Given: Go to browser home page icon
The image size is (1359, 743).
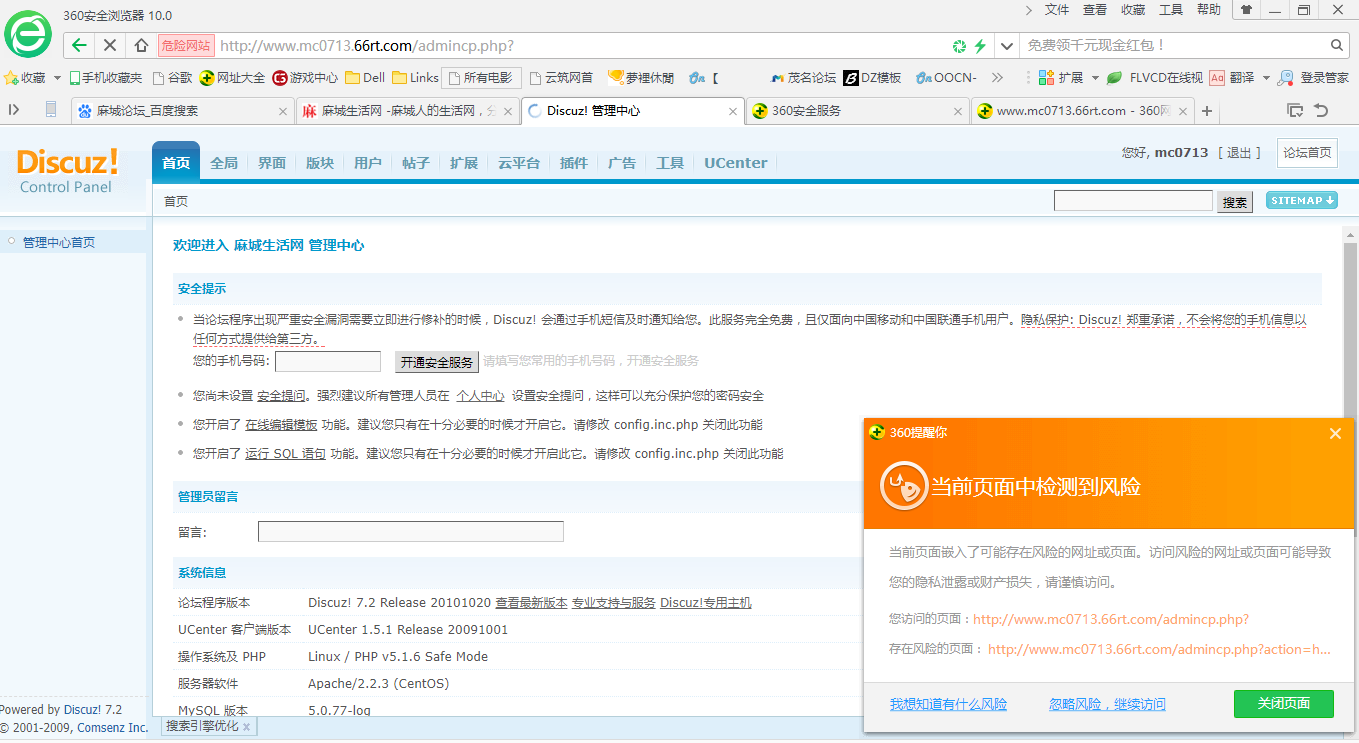Looking at the screenshot, I should pos(141,45).
